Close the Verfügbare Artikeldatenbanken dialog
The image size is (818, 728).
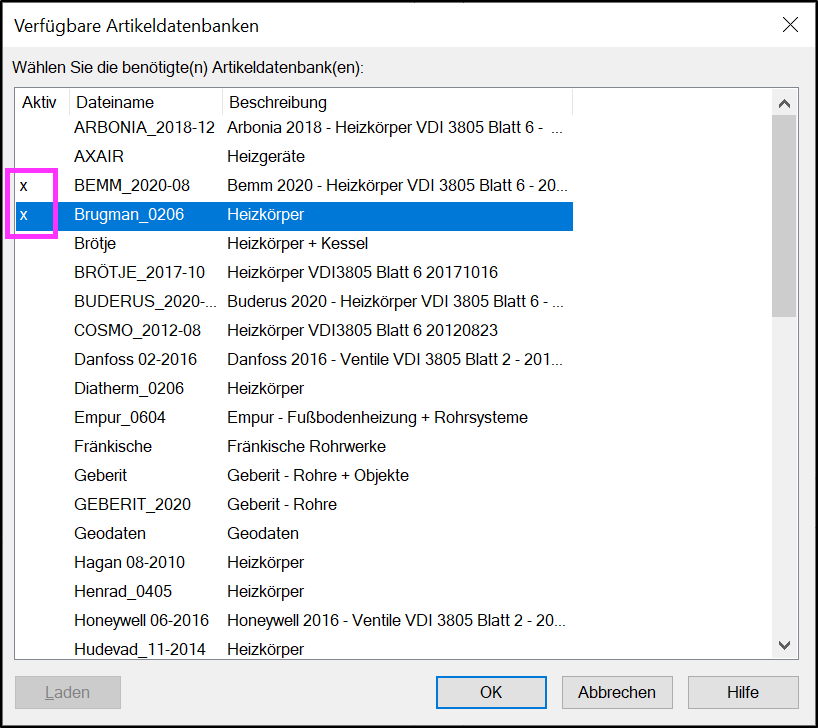[790, 25]
